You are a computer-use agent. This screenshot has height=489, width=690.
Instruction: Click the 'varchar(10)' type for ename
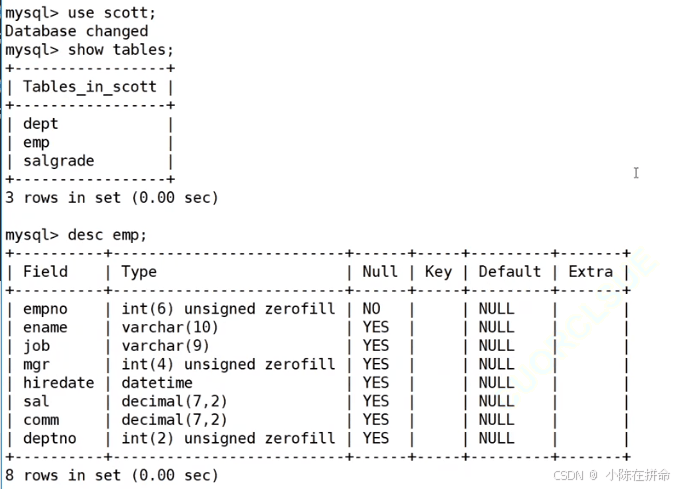pos(170,327)
